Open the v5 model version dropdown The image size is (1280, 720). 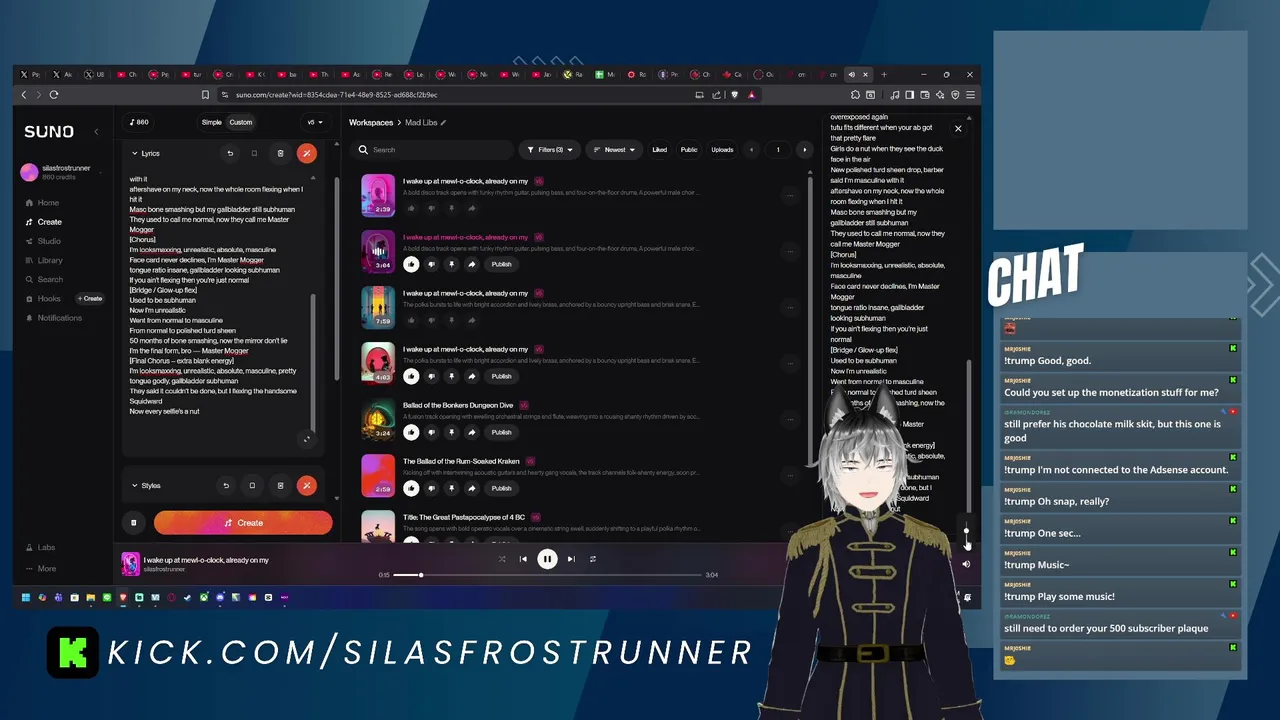pyautogui.click(x=314, y=122)
